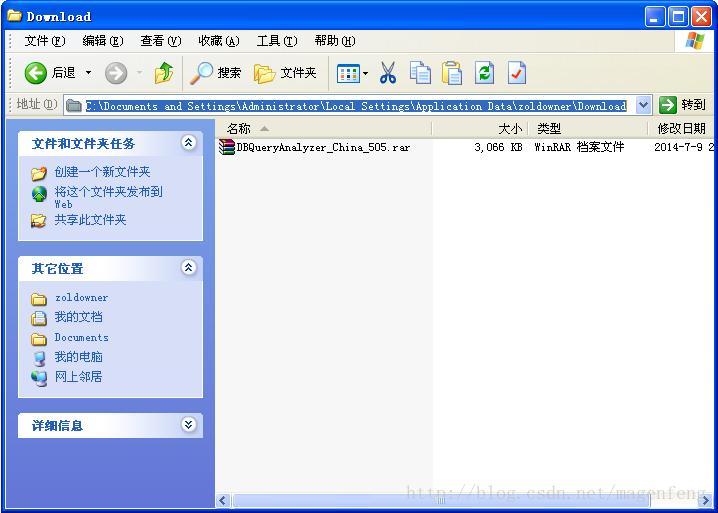Expand the 详细信息 panel
The width and height of the screenshot is (718, 513).
pyautogui.click(x=188, y=425)
